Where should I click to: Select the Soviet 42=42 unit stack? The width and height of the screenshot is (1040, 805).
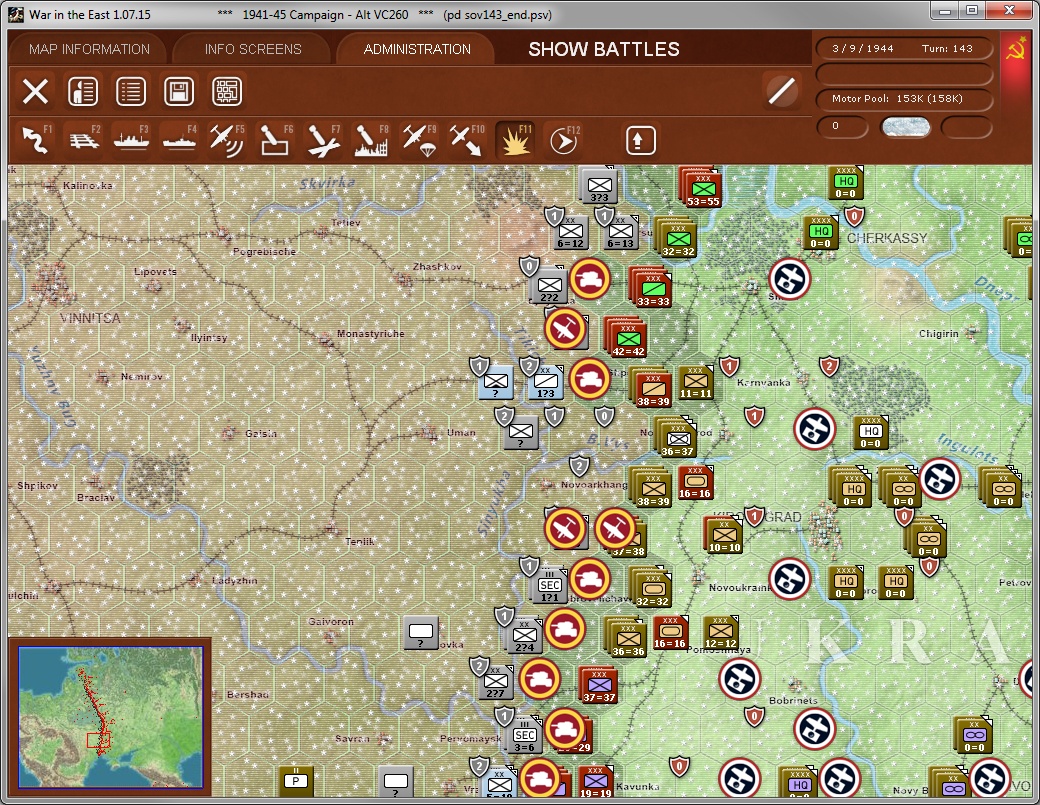pos(627,337)
